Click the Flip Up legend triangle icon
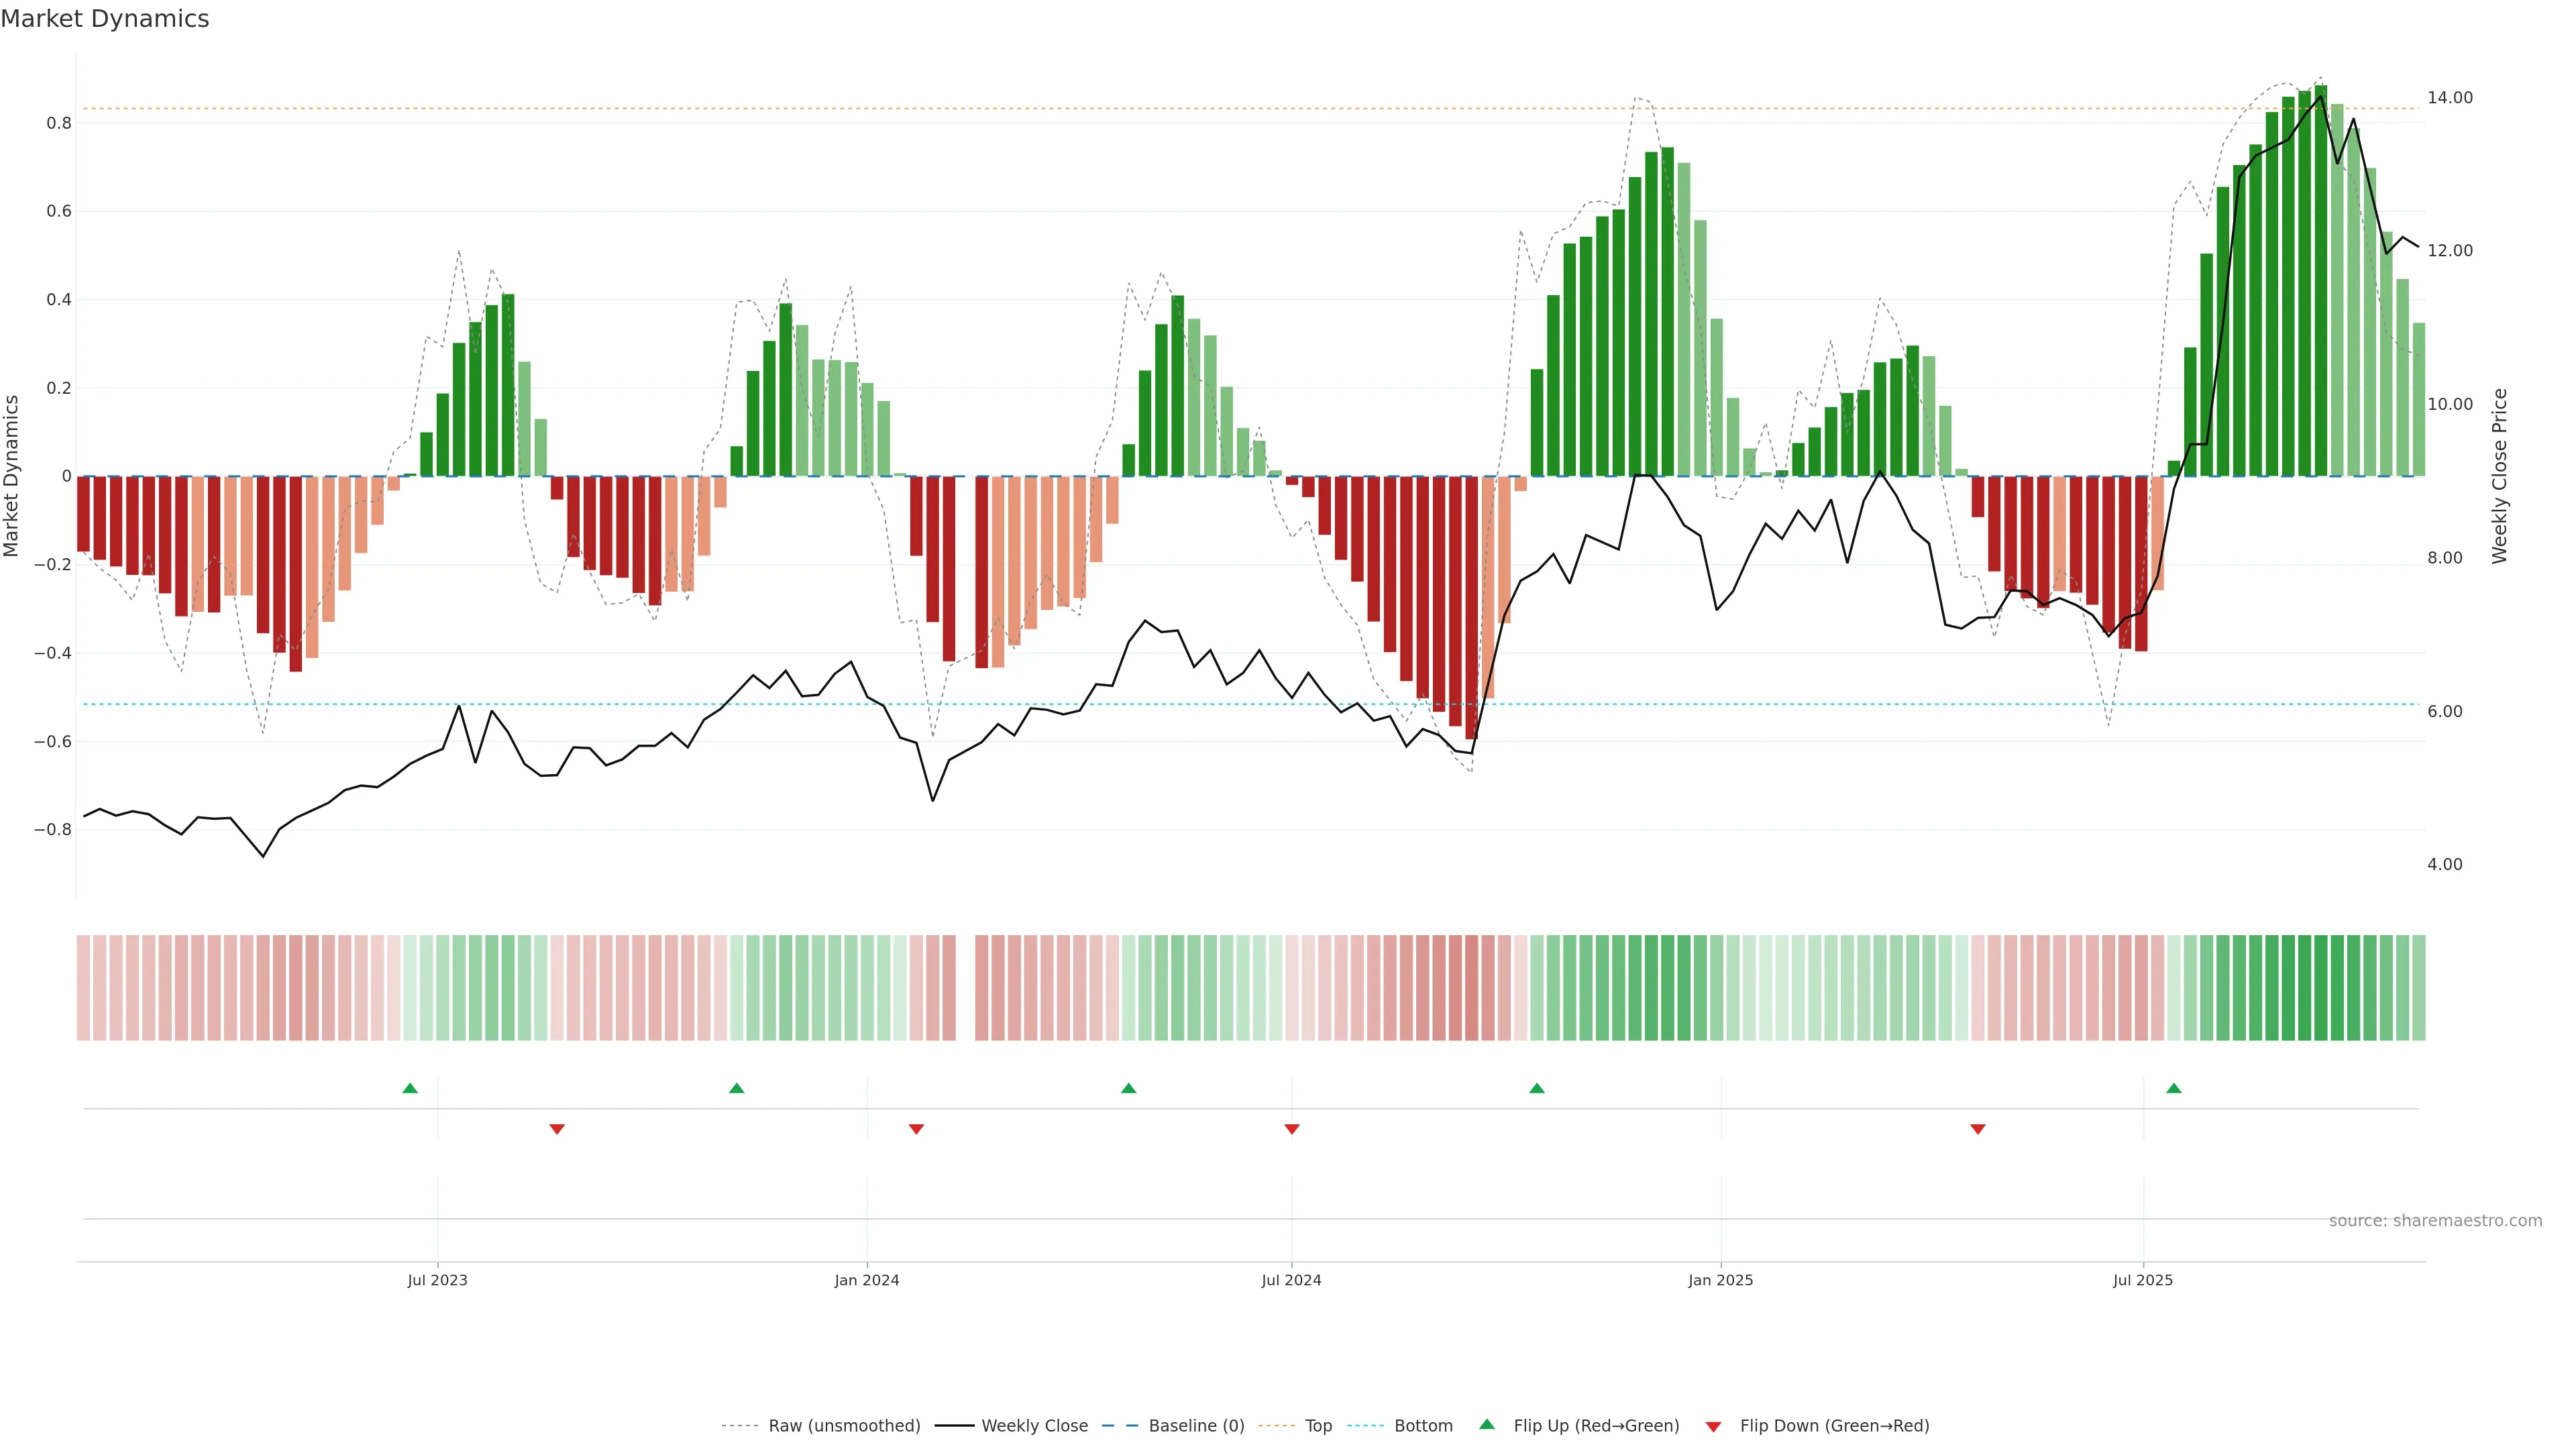Viewport: 2576px width, 1449px height. pos(1486,1424)
